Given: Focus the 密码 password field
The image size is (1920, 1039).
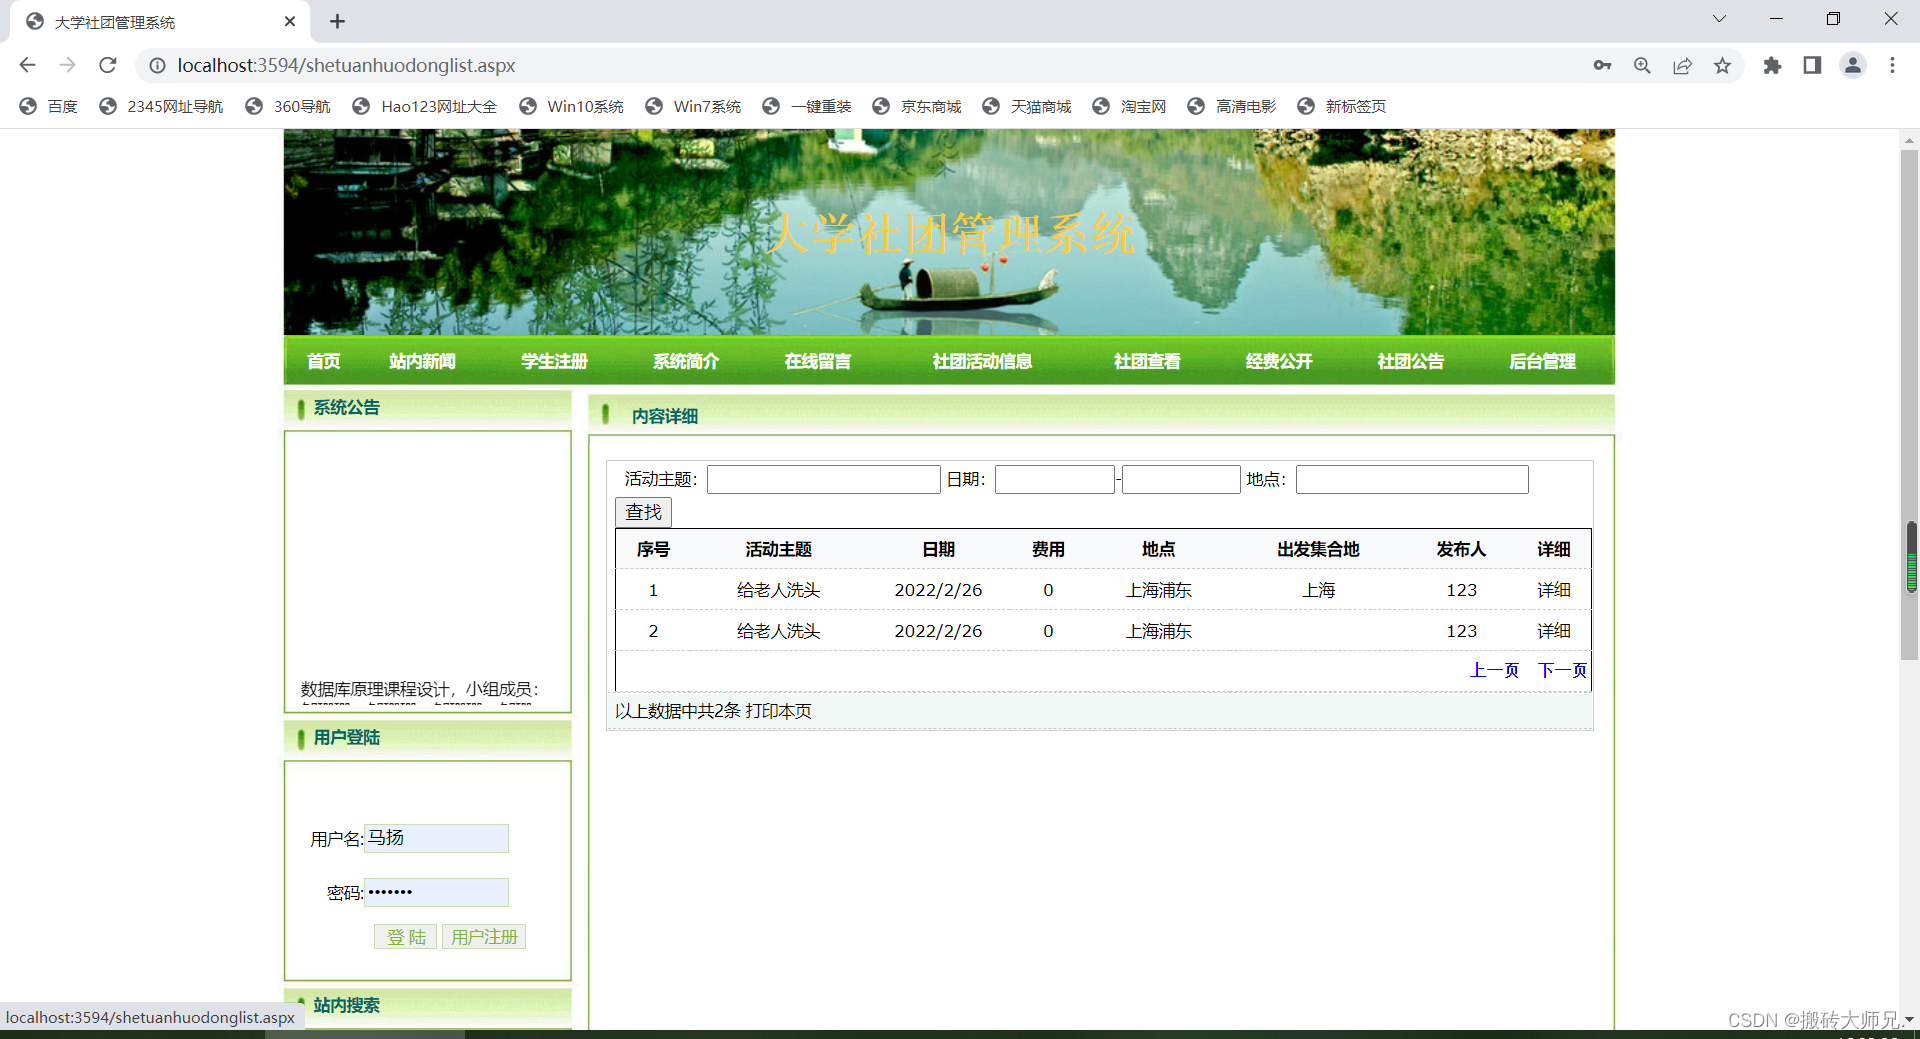Looking at the screenshot, I should tap(436, 892).
